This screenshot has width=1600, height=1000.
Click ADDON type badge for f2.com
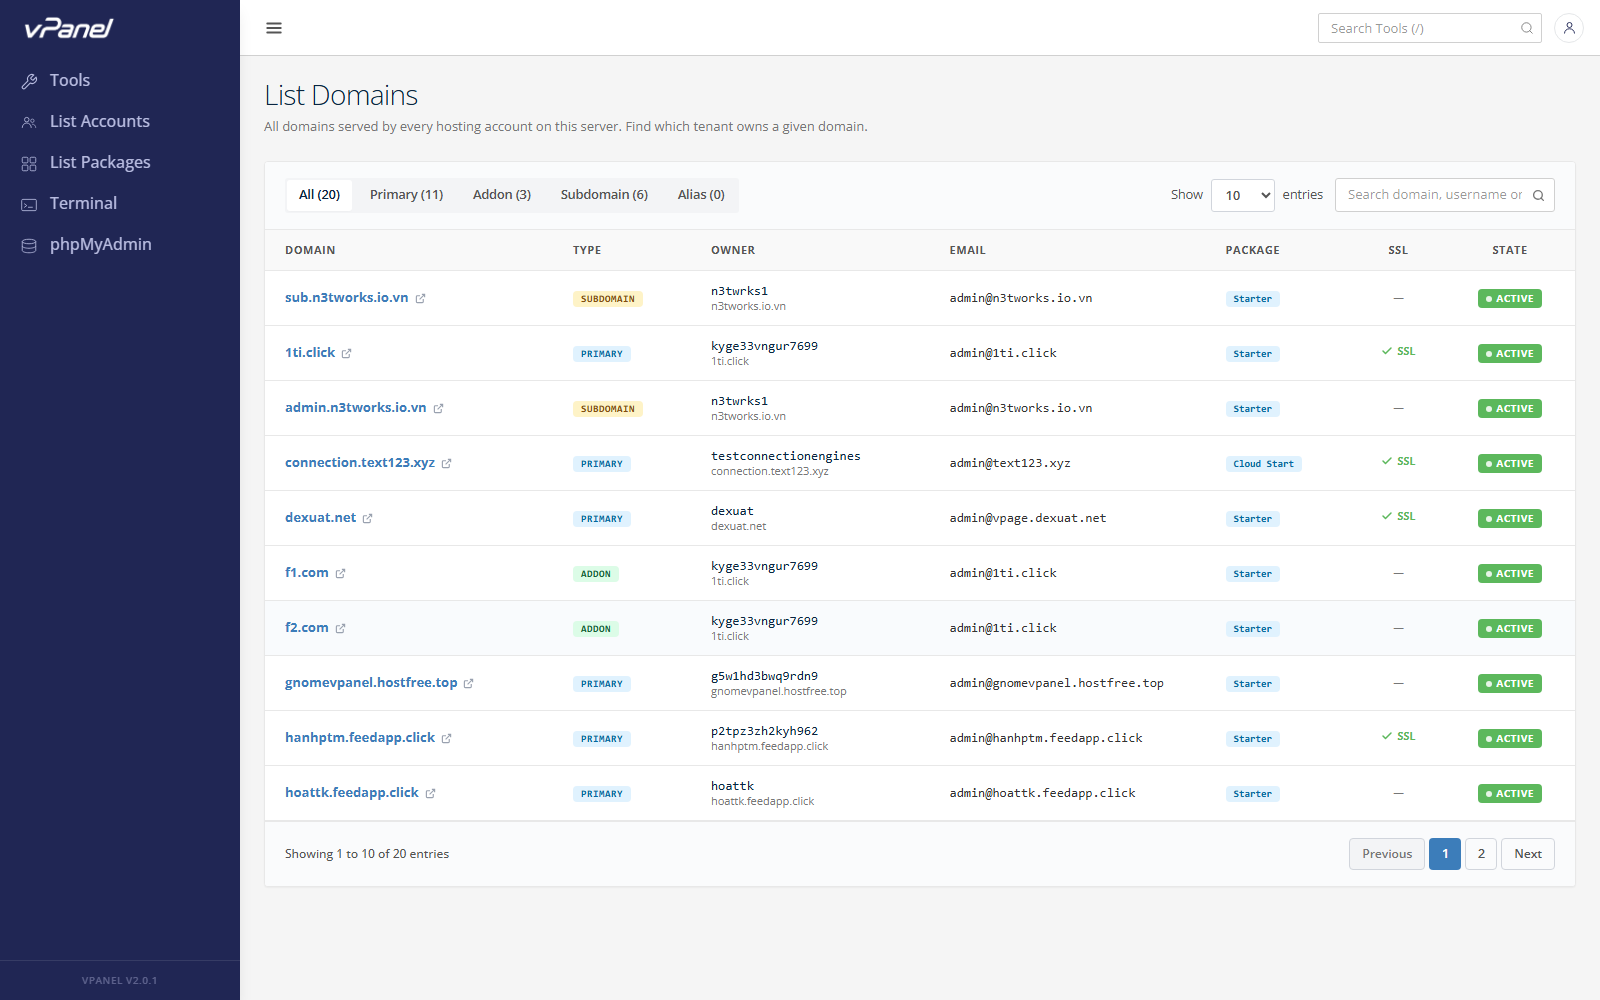[x=596, y=629]
